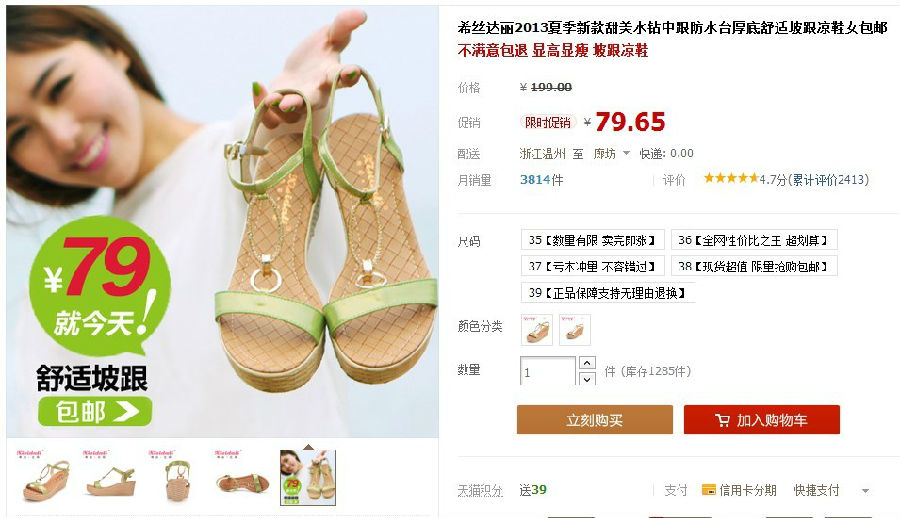The image size is (900, 518).
Task: Click the quantity input field
Action: pos(548,371)
